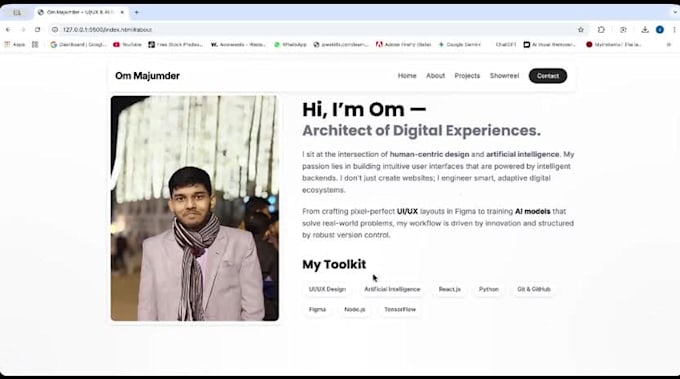Open the Free Stock Photos bookmark
Screen dimensions: 680x379
click(175, 44)
